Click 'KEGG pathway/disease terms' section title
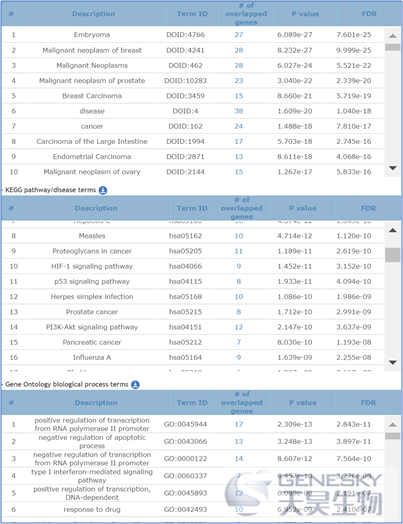This screenshot has height=524, width=403. [x=50, y=190]
